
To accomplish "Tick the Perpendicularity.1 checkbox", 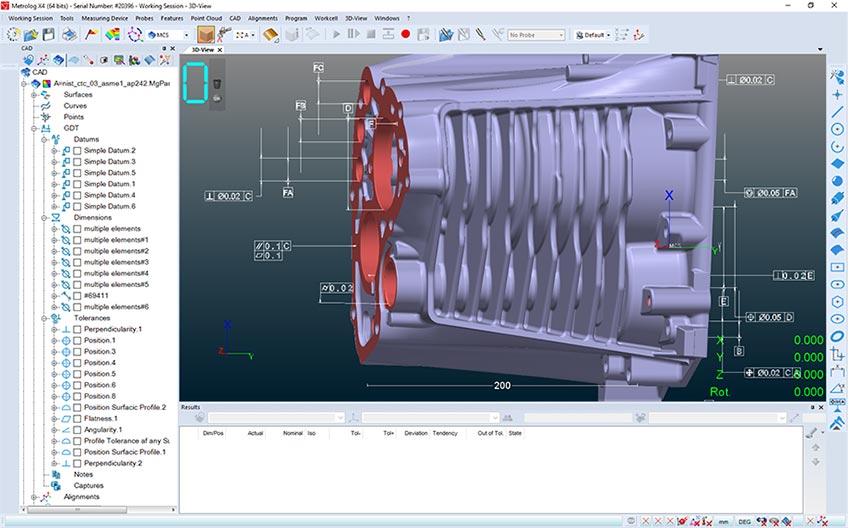I will point(77,329).
